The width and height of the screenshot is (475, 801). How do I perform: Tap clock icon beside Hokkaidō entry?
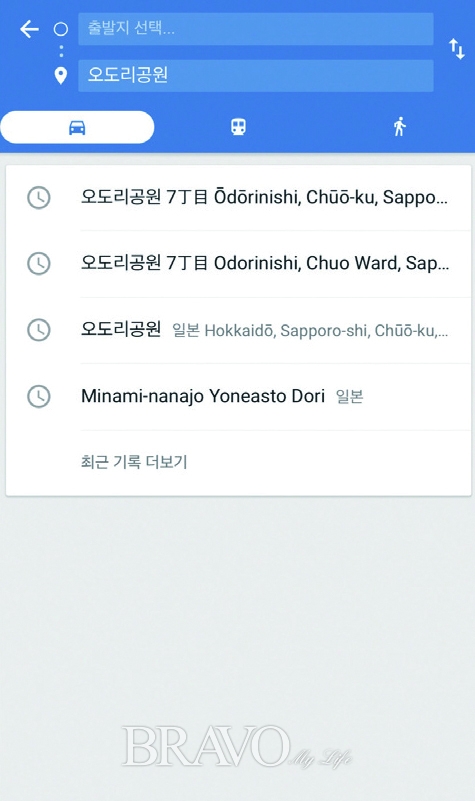[38, 330]
